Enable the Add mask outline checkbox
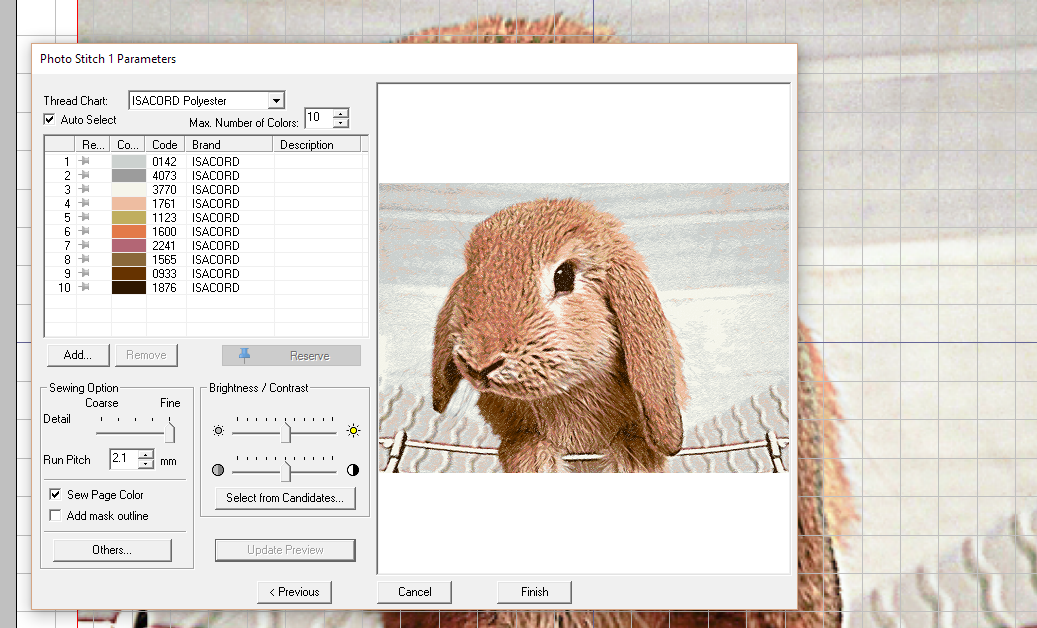This screenshot has height=628, width=1037. (56, 516)
